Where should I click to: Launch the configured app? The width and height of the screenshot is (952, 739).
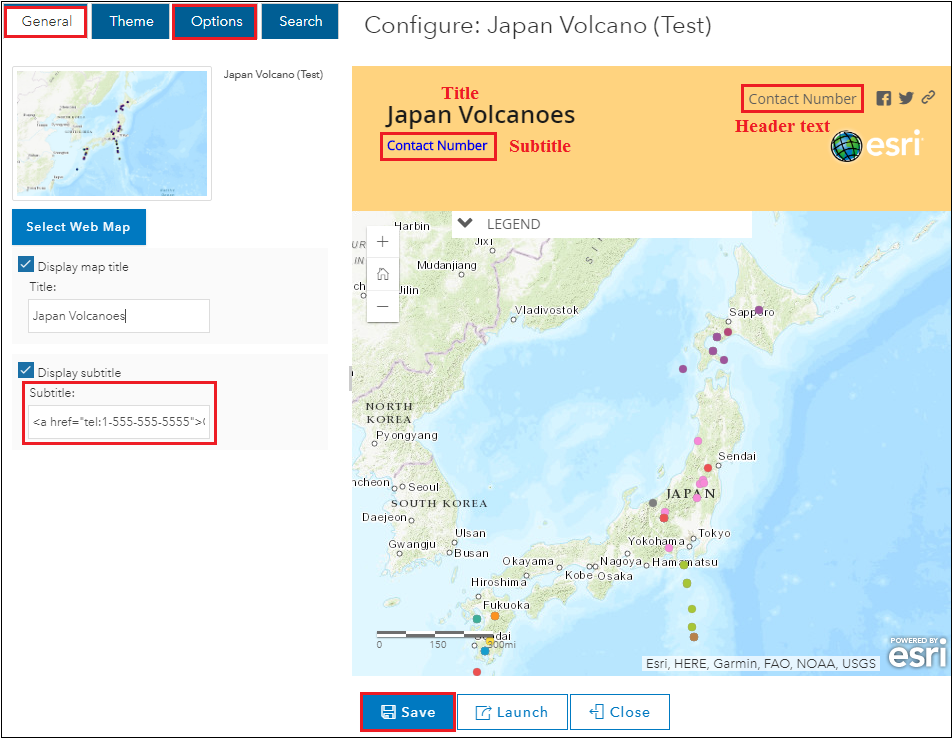512,712
